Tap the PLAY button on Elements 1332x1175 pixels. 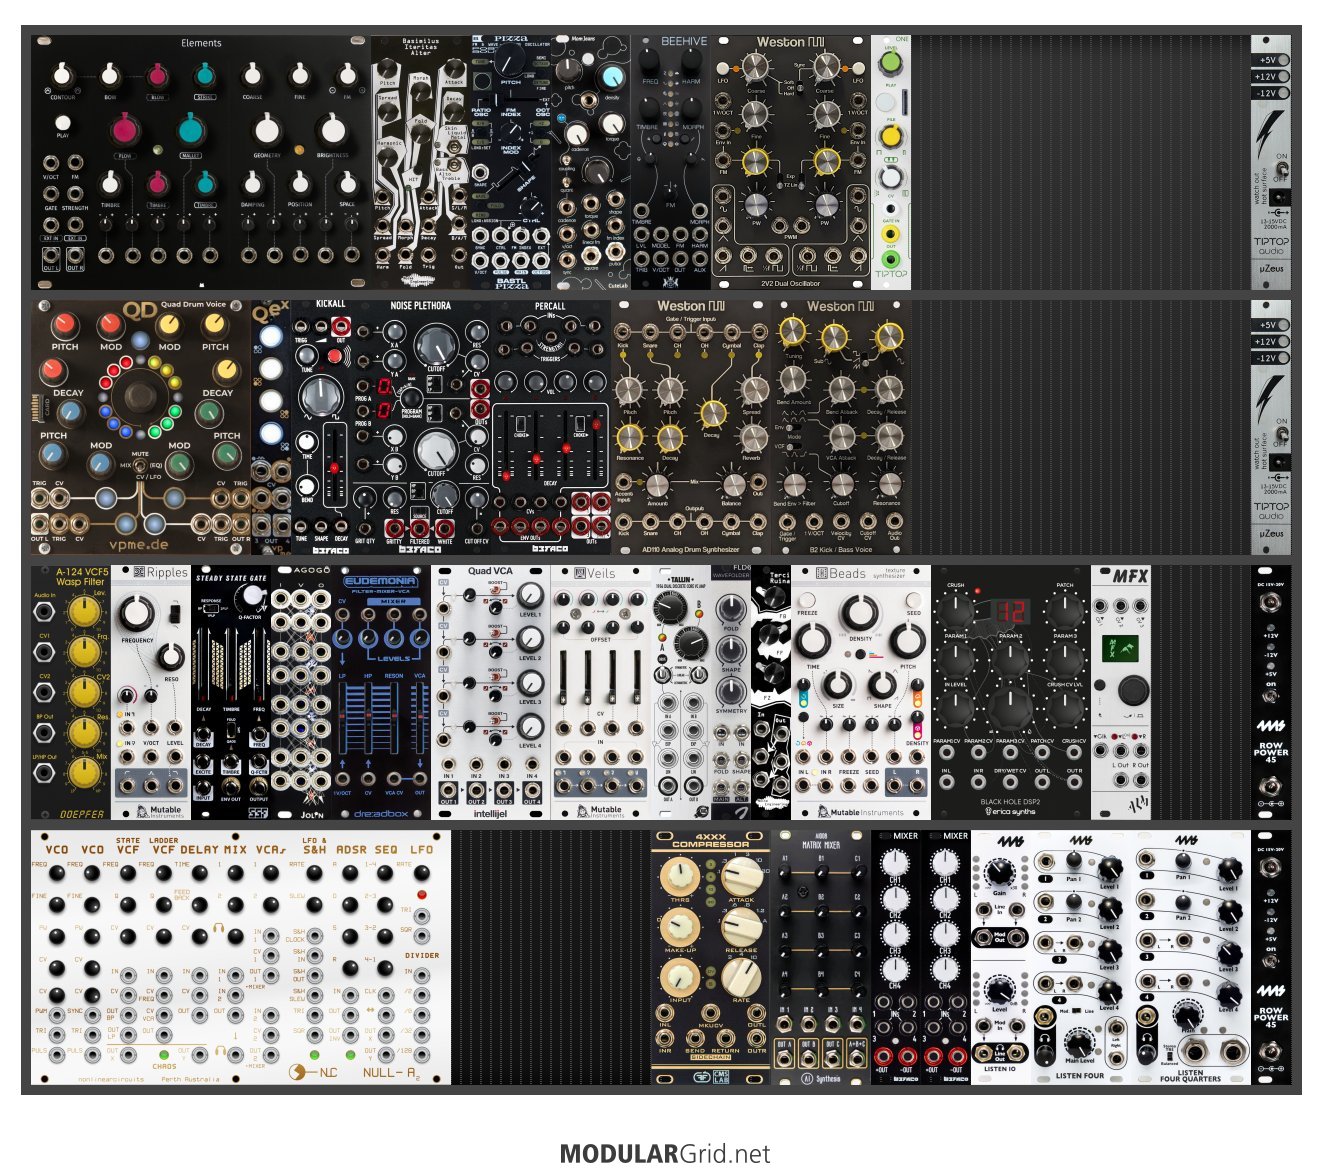pyautogui.click(x=63, y=122)
